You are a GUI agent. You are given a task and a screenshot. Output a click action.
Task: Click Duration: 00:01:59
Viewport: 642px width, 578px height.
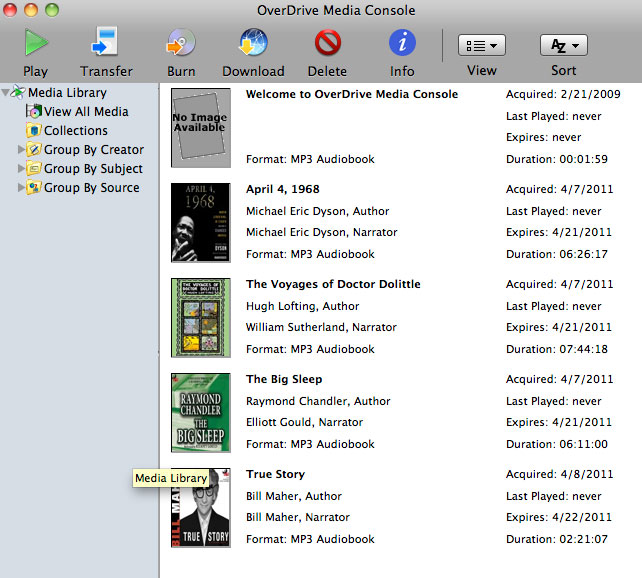557,159
